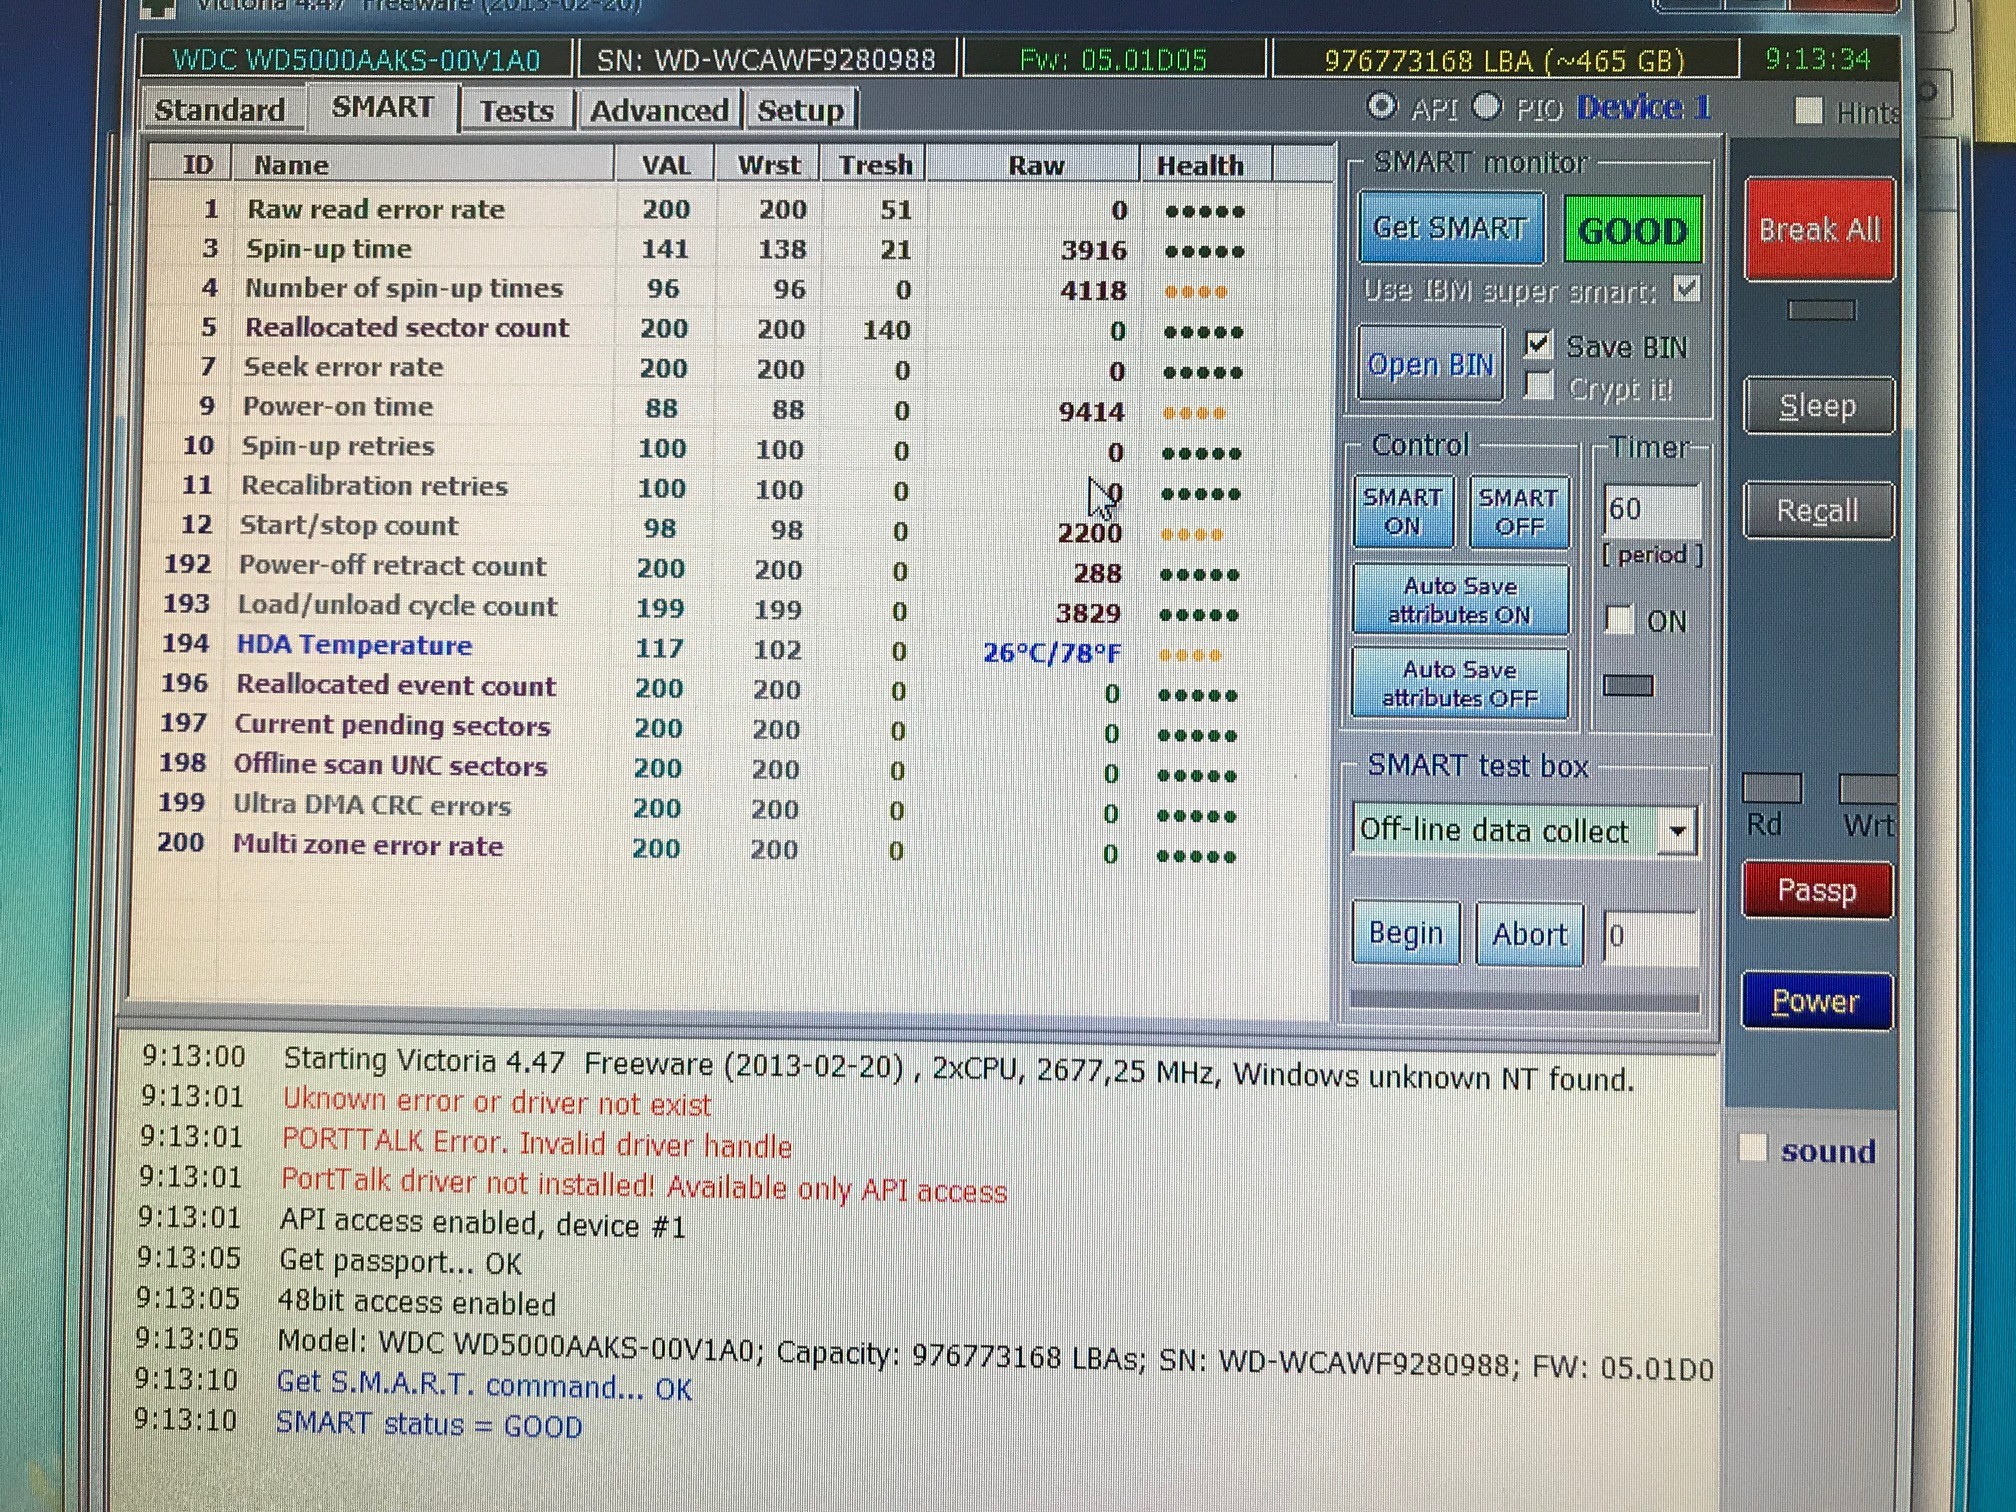2016x1512 pixels.
Task: Click the Get SMART button
Action: pos(1450,228)
